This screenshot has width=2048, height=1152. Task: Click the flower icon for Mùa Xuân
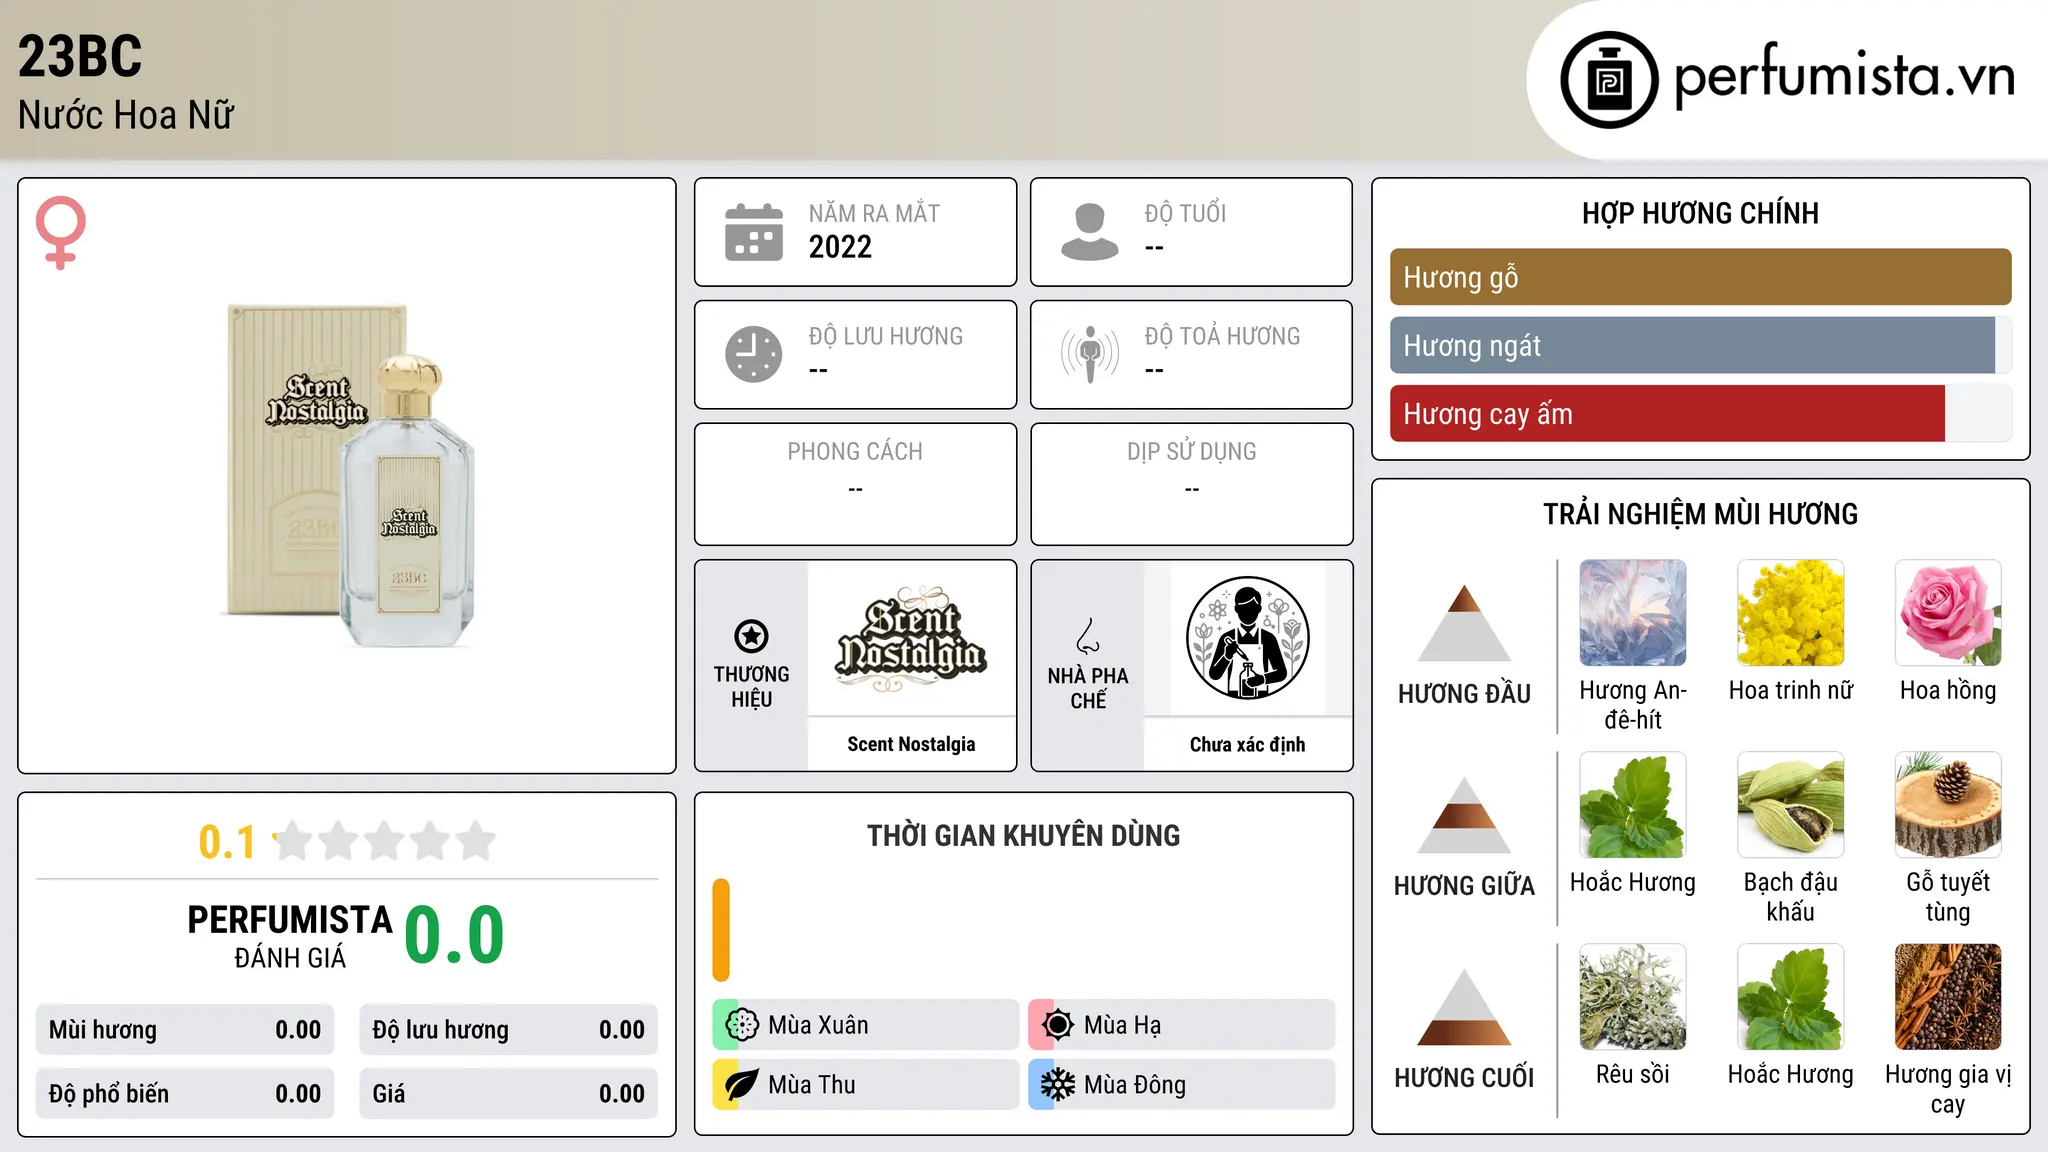click(741, 1025)
